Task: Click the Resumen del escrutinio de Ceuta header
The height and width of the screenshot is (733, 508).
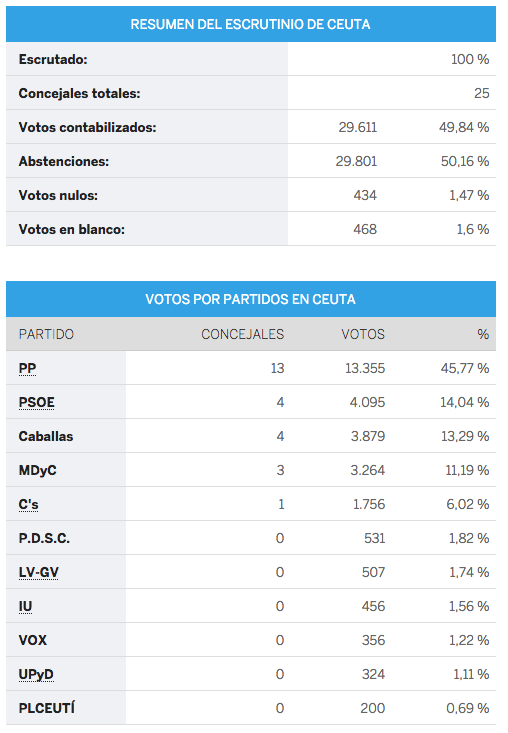Action: click(251, 24)
